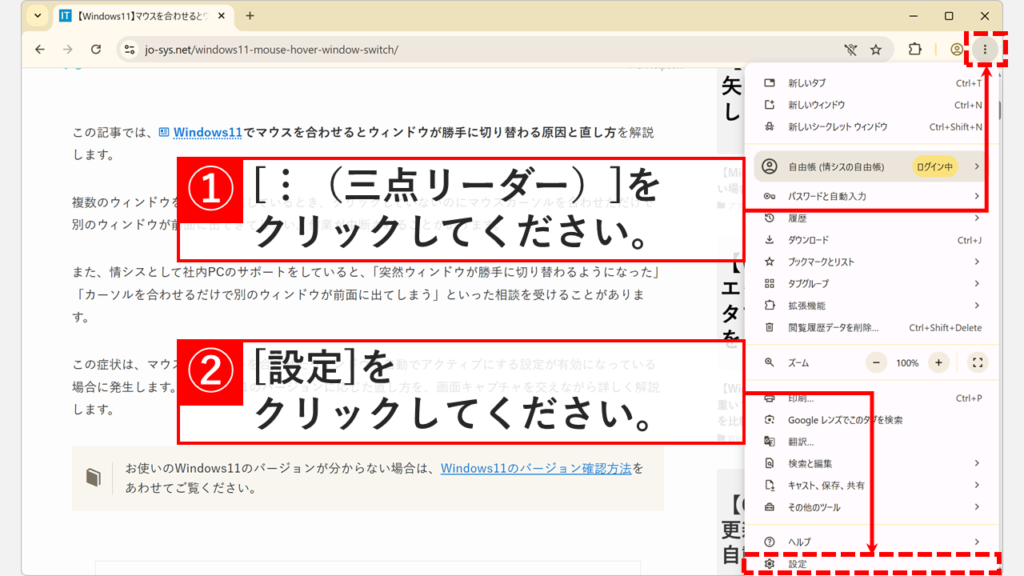The image size is (1024, 576).
Task: Click the browser back arrow
Action: click(x=40, y=50)
